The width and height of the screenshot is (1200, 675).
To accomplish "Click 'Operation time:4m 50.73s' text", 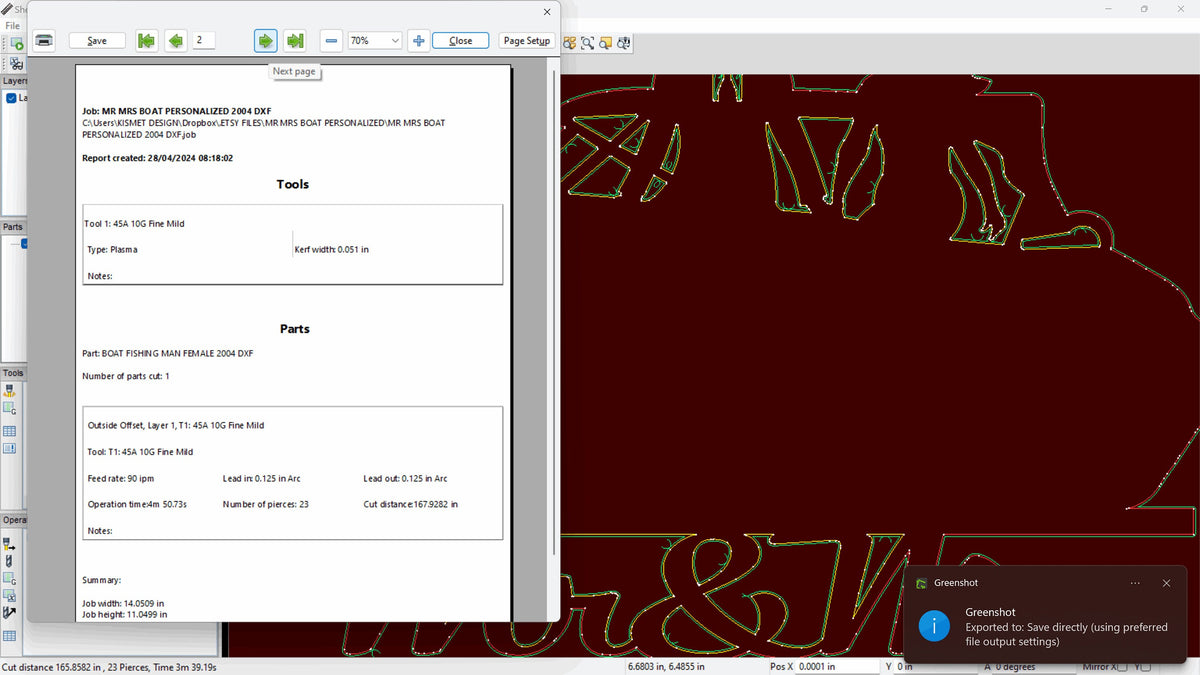I will [x=137, y=504].
